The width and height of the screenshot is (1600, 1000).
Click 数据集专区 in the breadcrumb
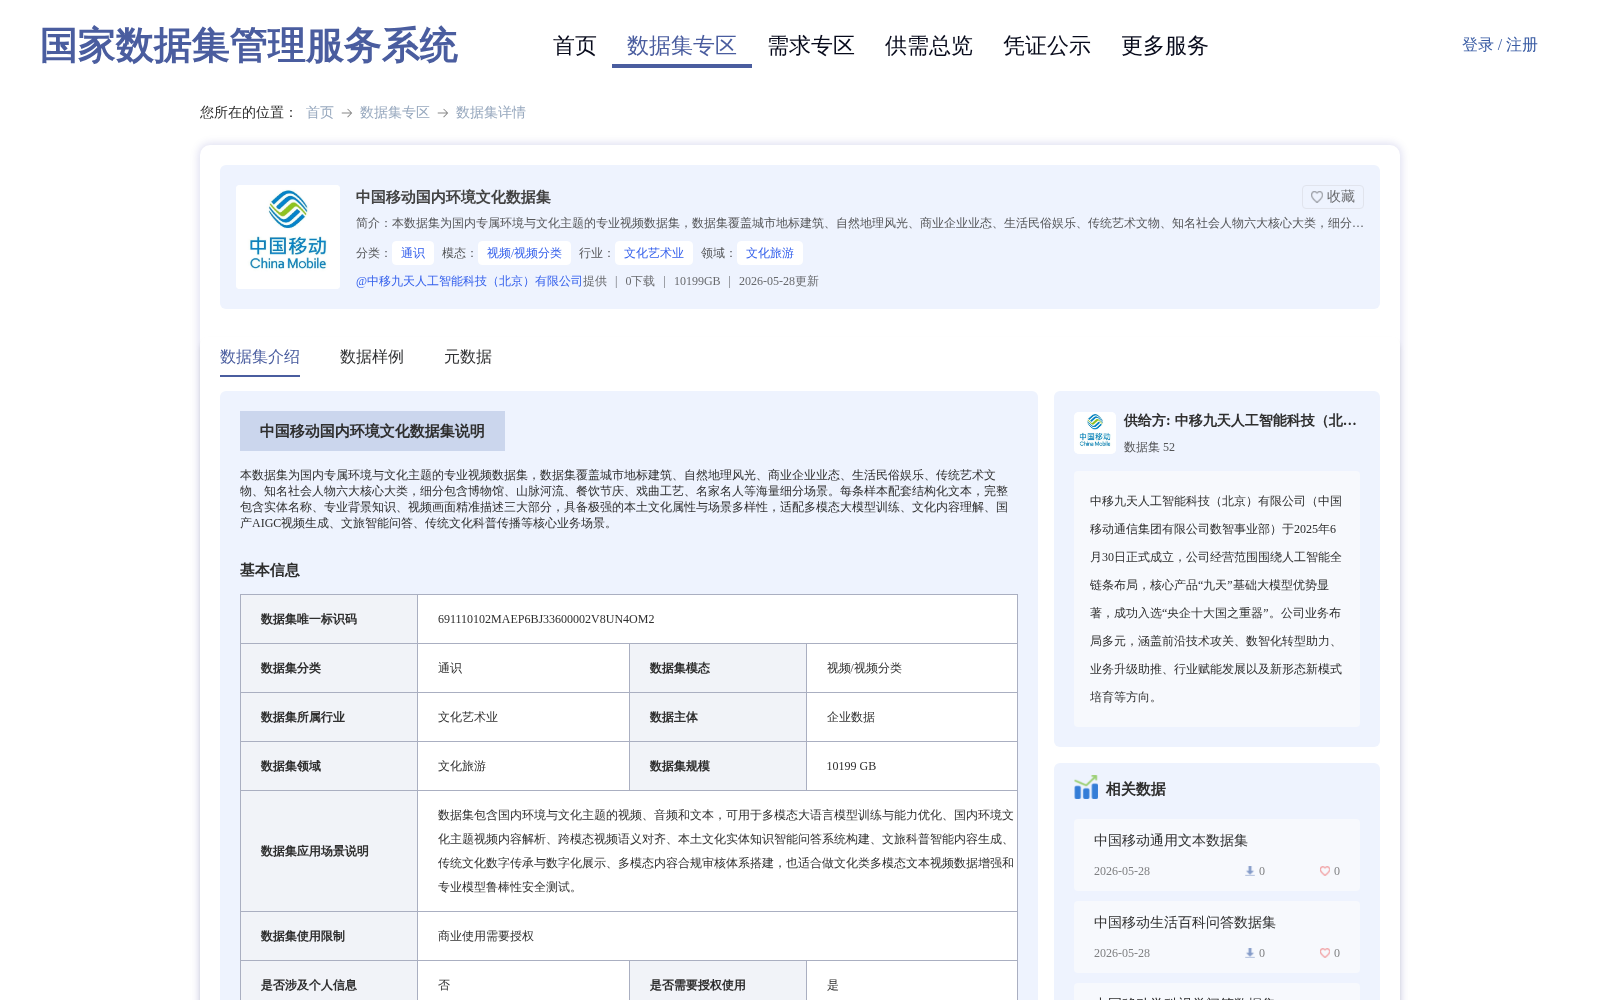click(x=395, y=112)
